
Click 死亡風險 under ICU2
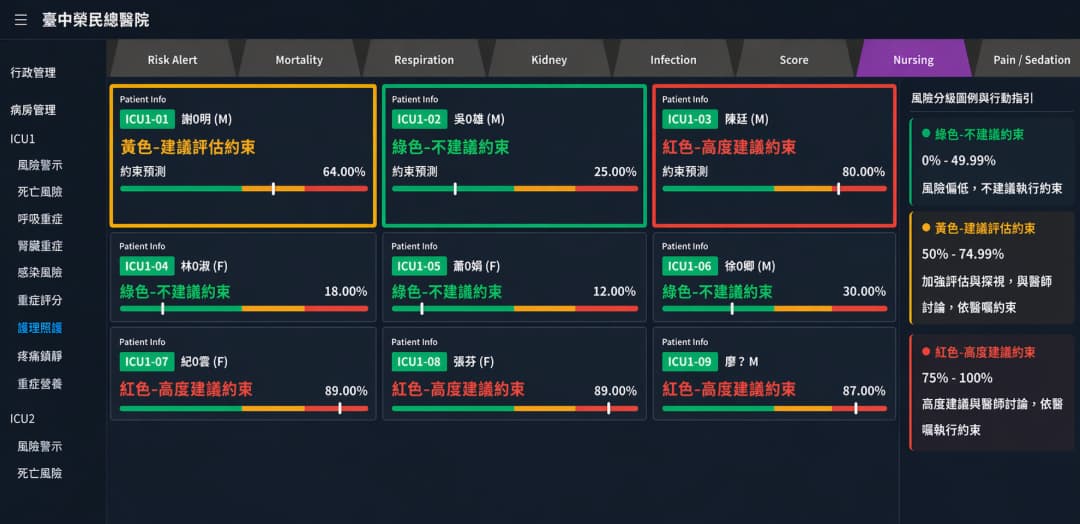(x=40, y=473)
